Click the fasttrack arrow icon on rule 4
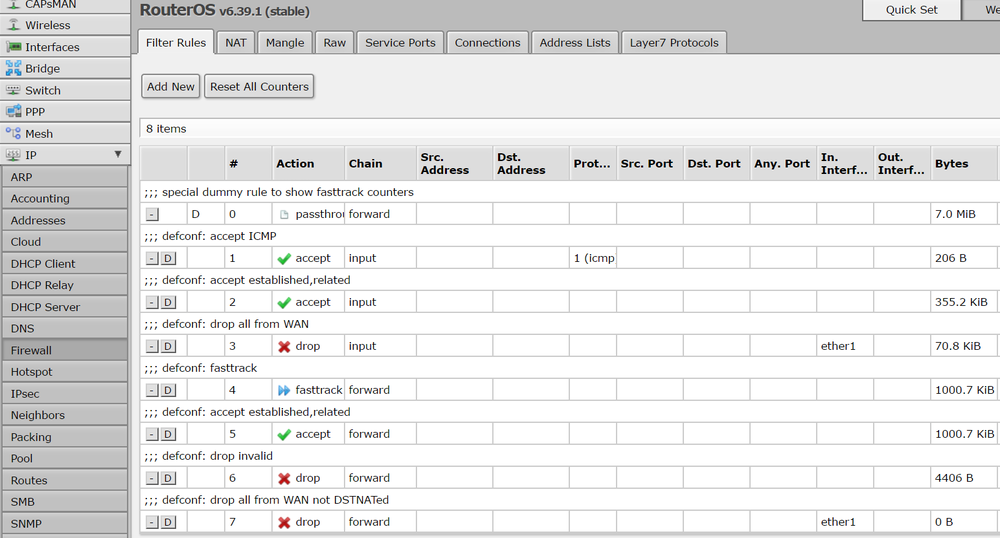 pos(284,390)
